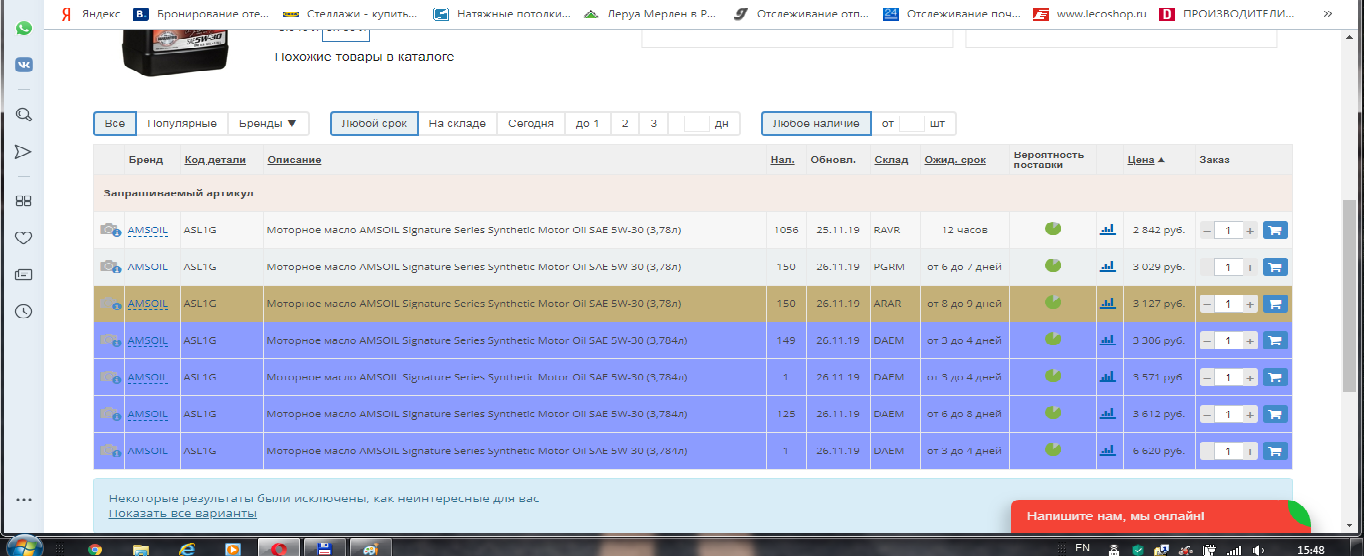
Task: Open AMSOIL brand link in RAVR row
Action: pyautogui.click(x=148, y=230)
